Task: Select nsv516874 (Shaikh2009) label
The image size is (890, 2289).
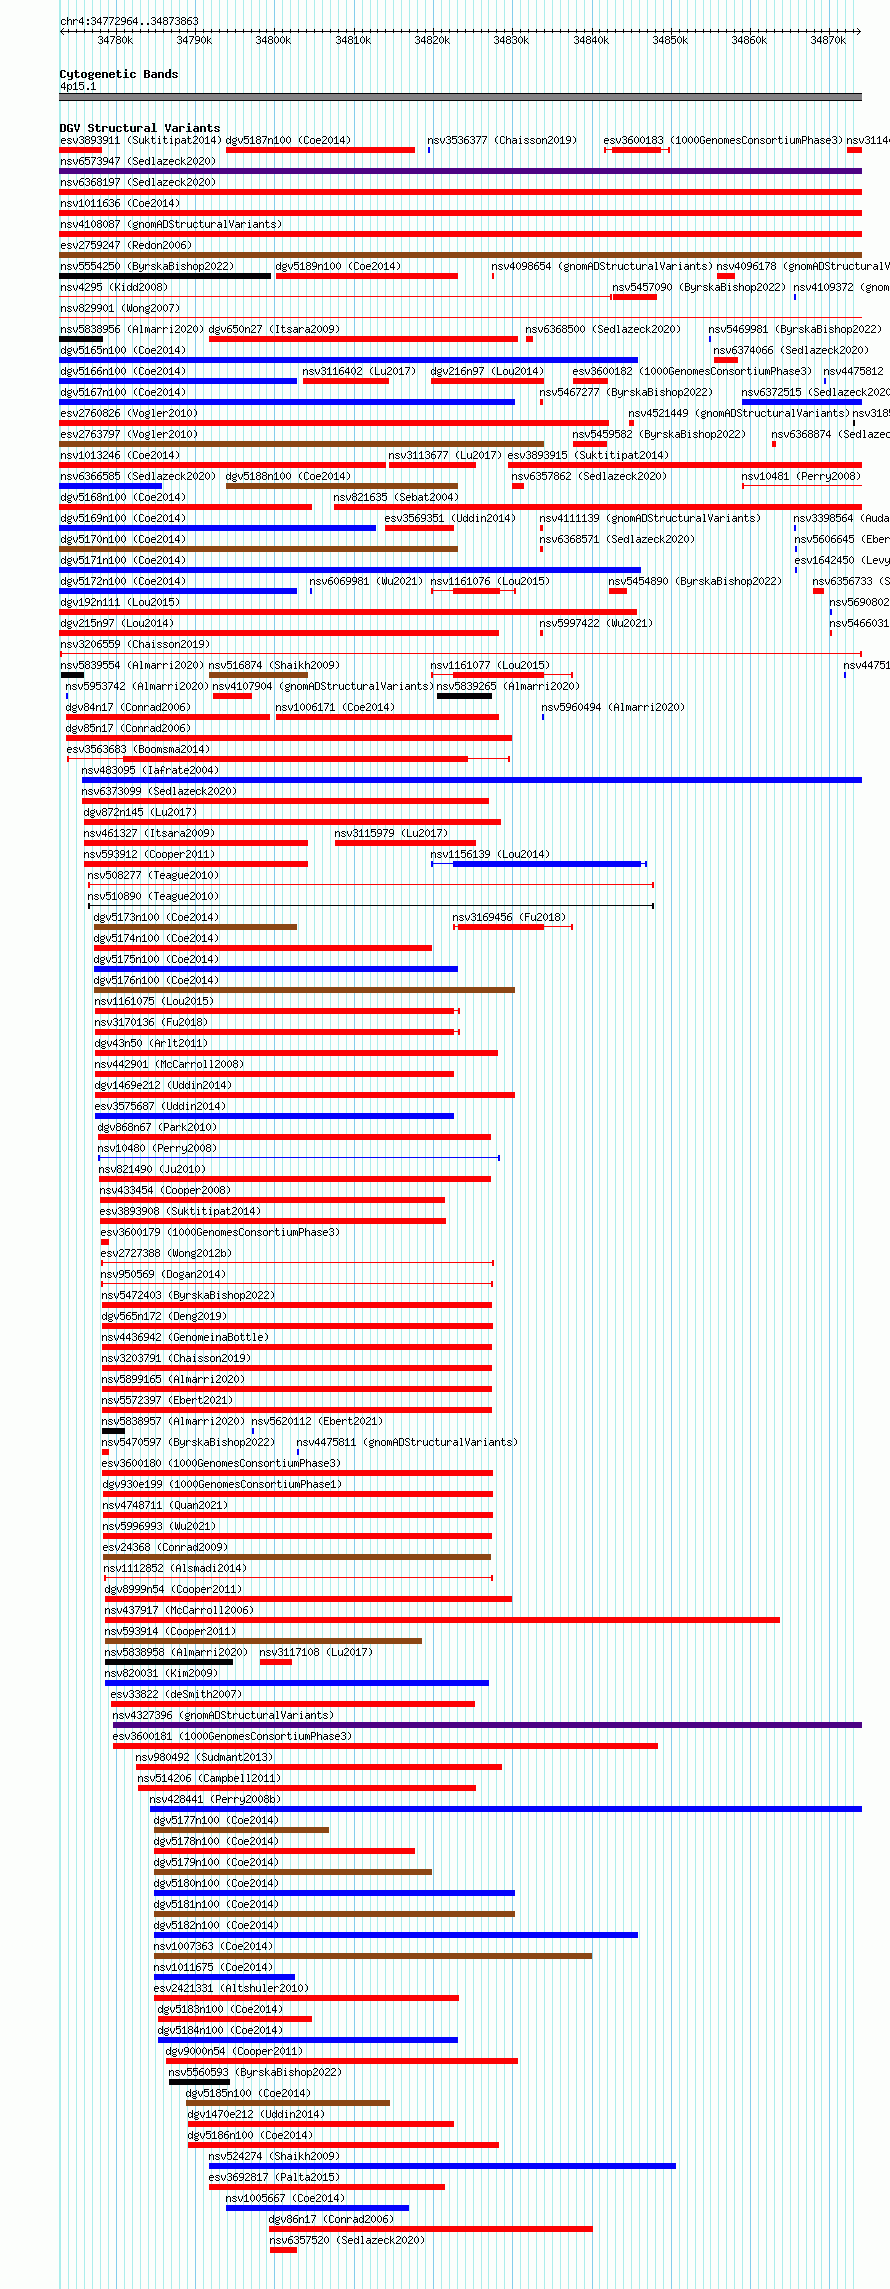Action: (274, 665)
